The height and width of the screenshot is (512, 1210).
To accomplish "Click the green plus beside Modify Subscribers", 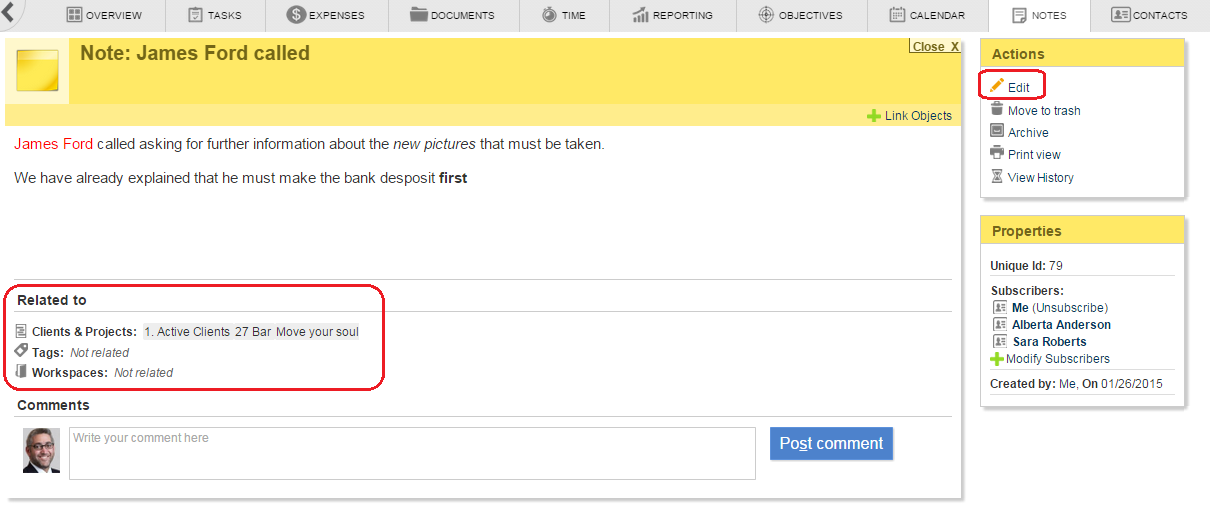I will tap(997, 359).
